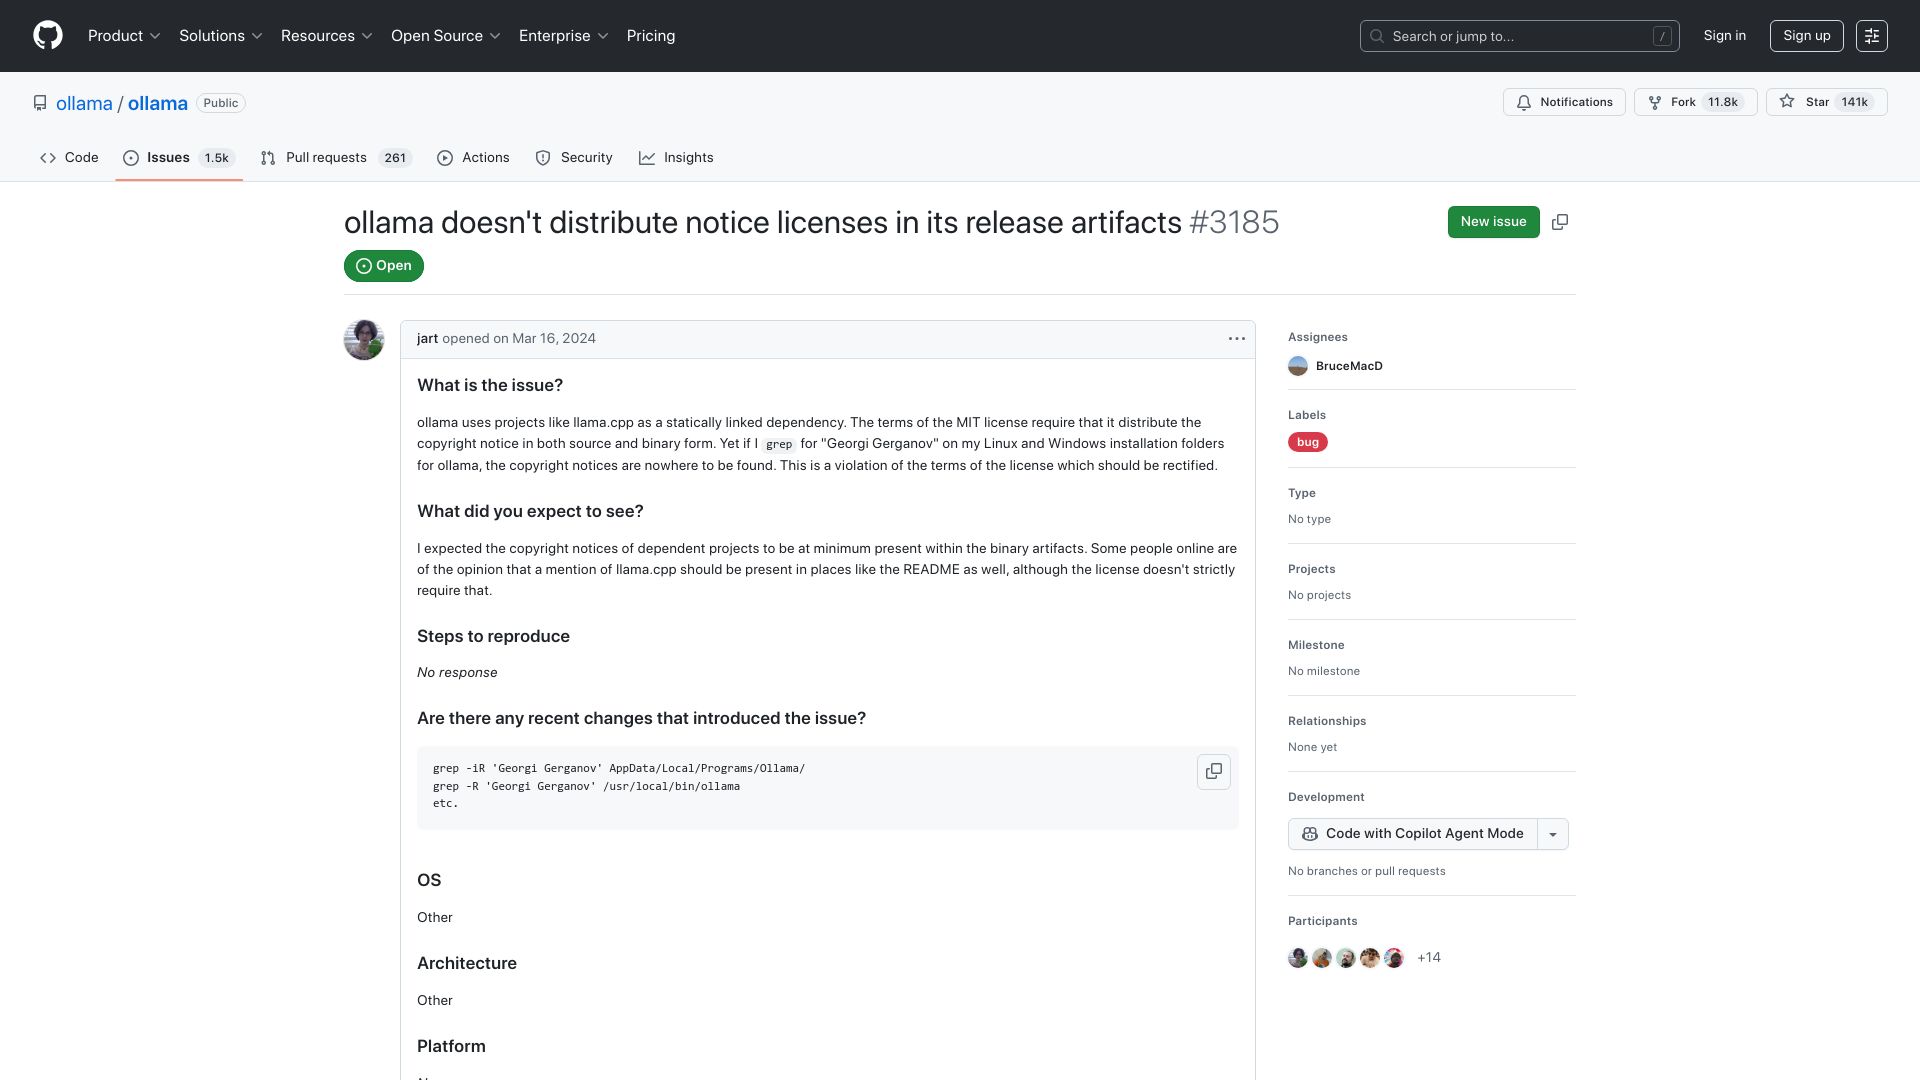Copy the issue link next to New issue

point(1560,222)
